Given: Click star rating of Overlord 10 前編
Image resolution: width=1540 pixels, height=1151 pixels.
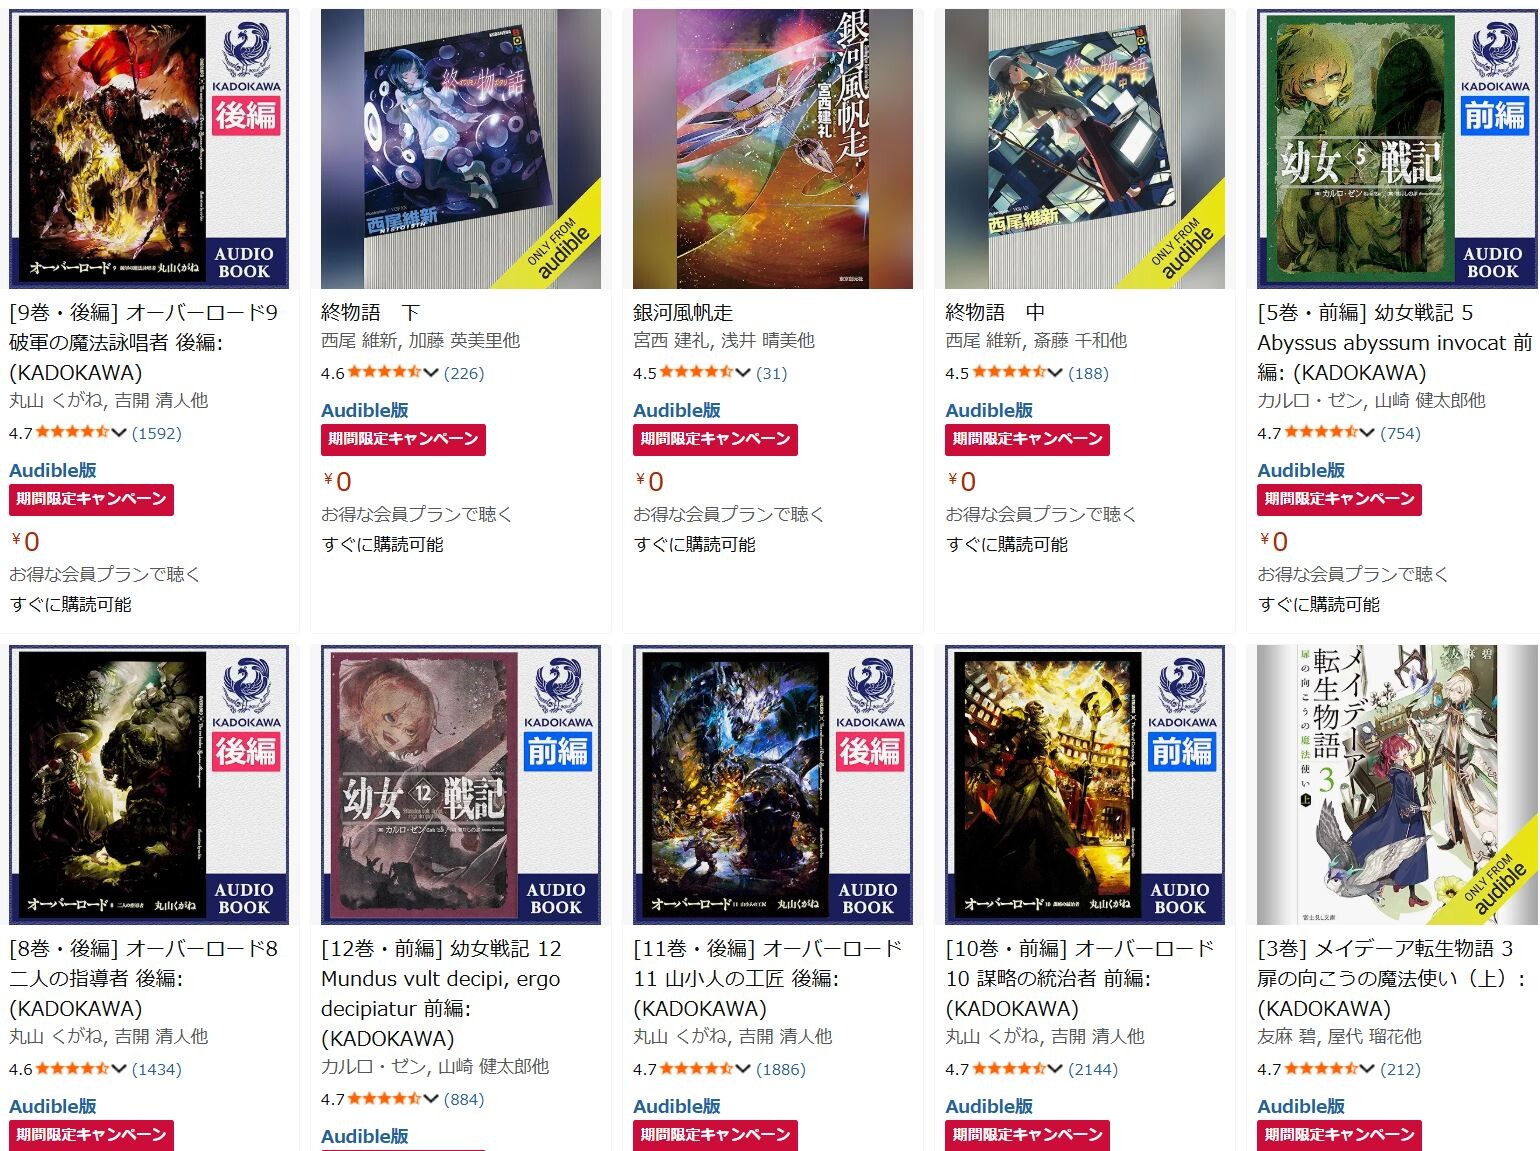Looking at the screenshot, I should pyautogui.click(x=1009, y=1069).
